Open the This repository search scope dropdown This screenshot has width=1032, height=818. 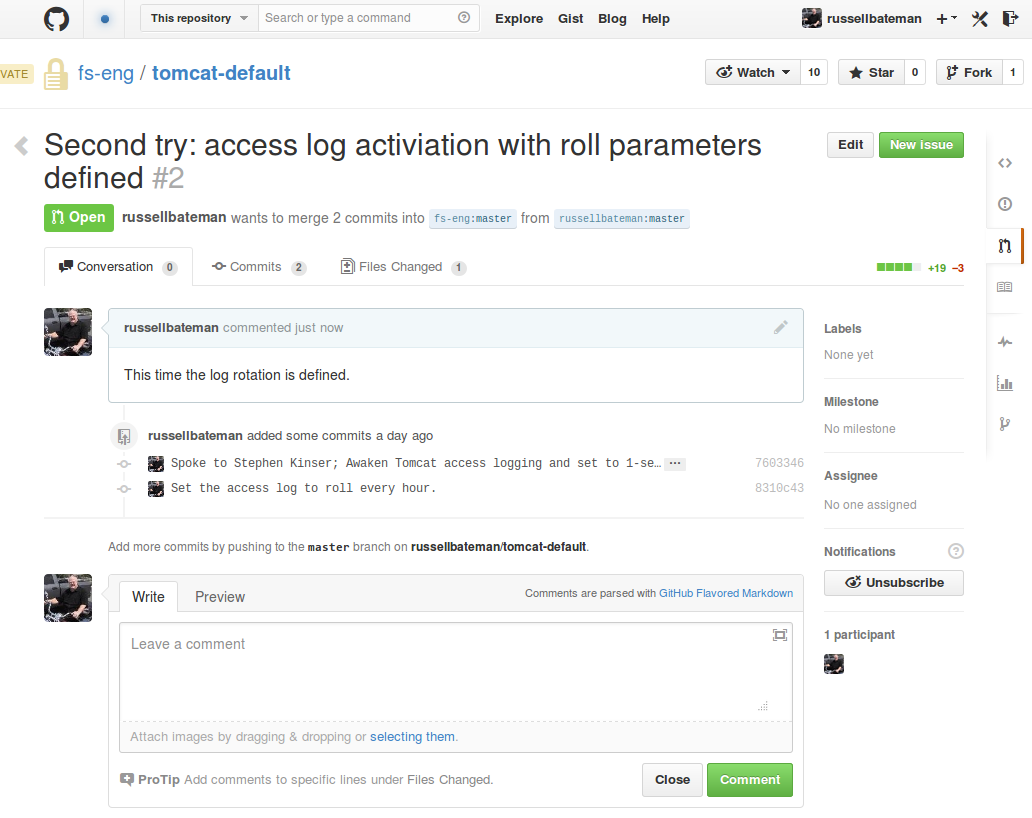point(199,18)
